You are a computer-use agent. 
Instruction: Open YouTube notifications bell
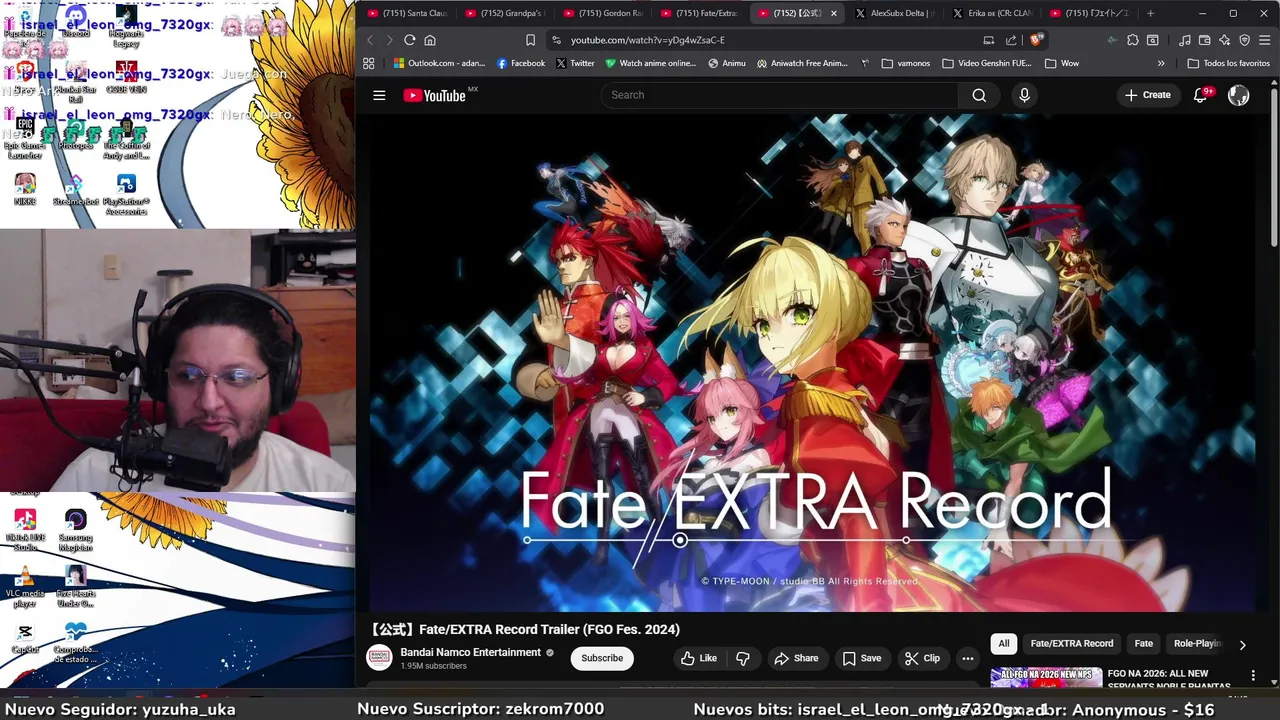click(1200, 95)
